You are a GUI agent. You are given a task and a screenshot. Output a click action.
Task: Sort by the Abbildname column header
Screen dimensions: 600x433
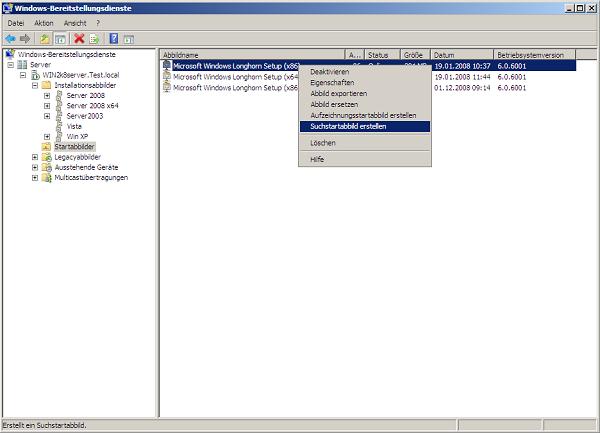tap(252, 55)
